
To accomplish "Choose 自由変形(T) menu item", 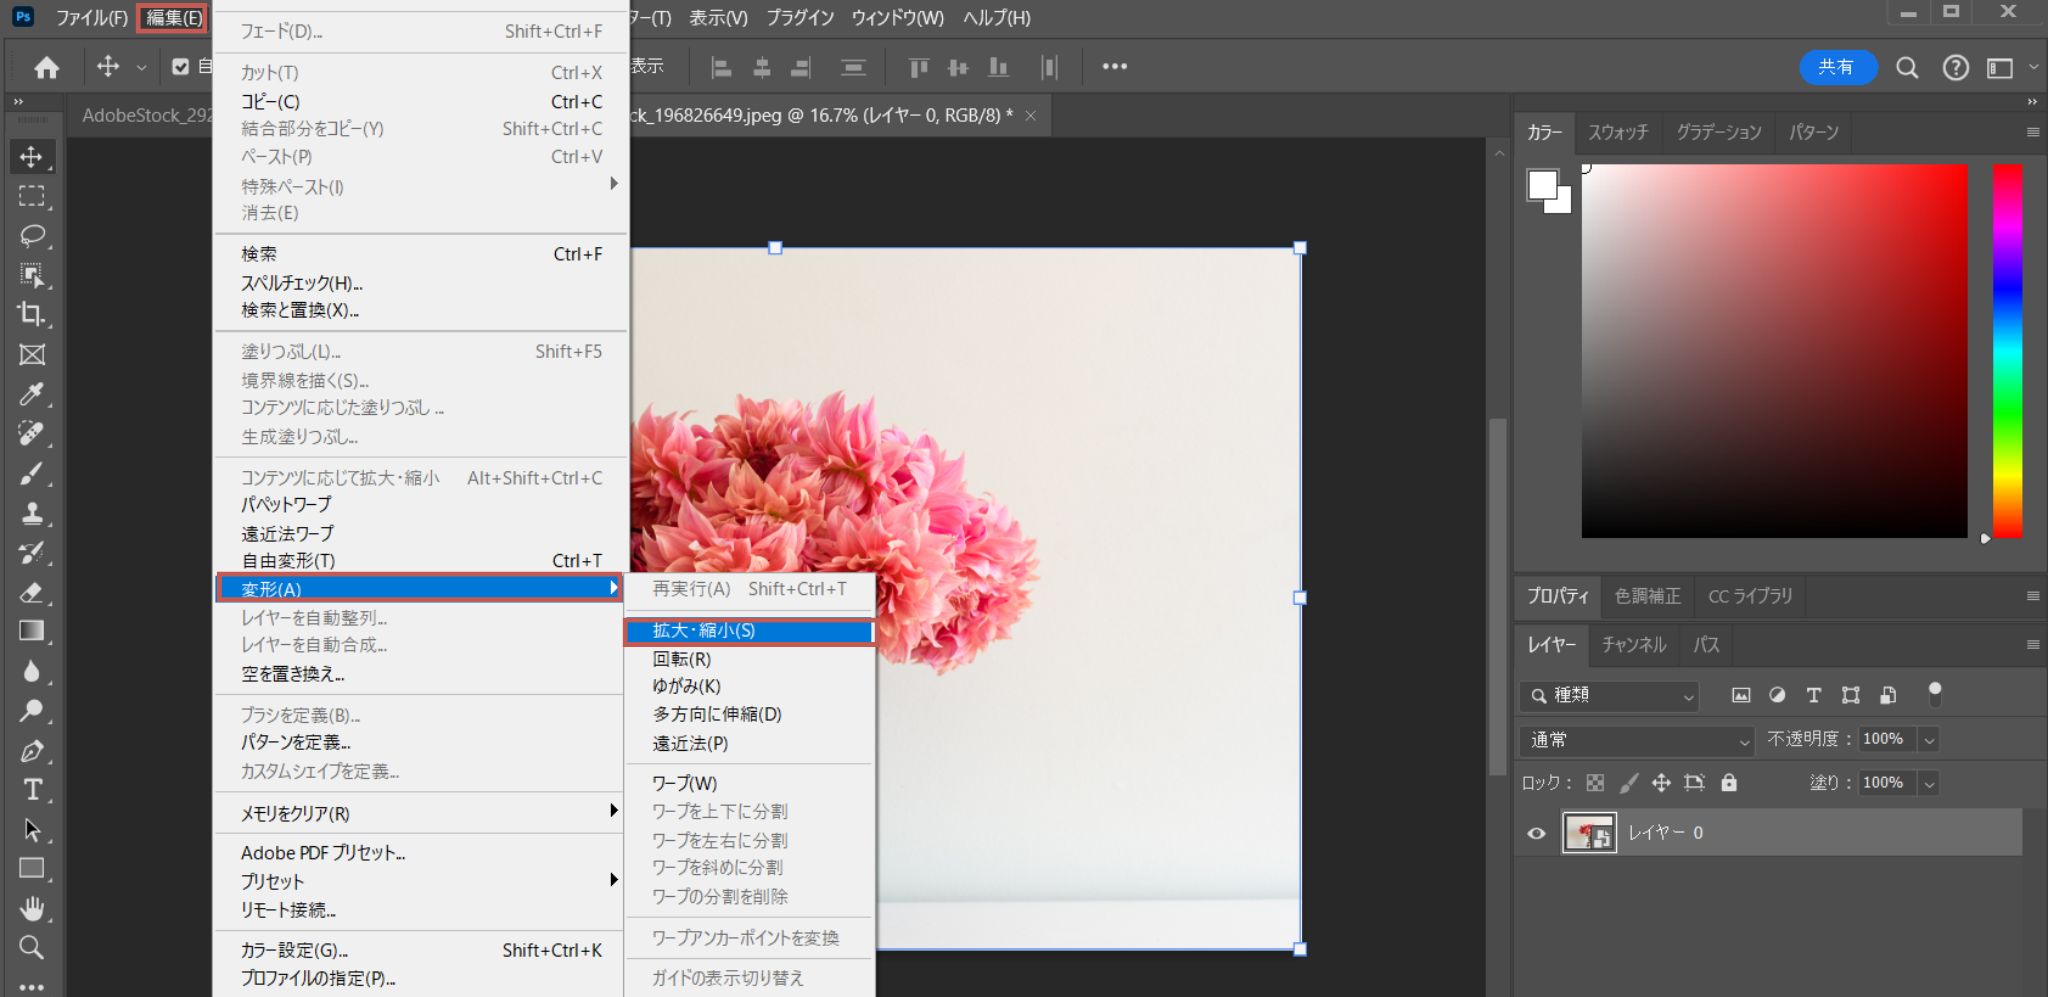I will pos(420,561).
